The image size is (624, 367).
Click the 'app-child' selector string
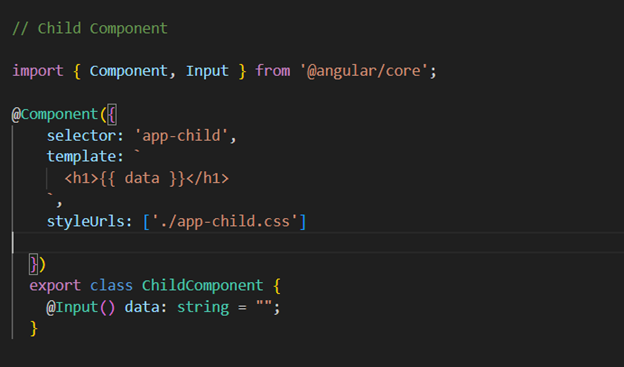click(x=181, y=136)
